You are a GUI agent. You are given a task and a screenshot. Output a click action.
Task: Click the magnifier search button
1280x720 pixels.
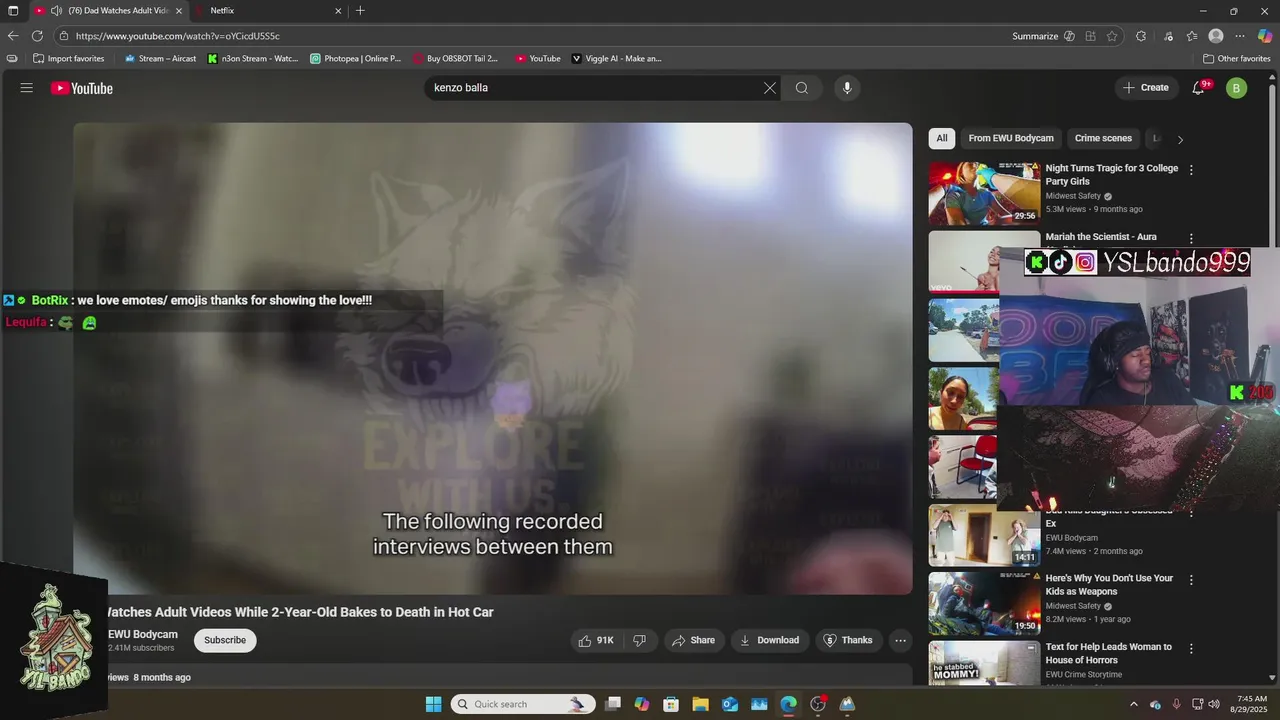click(802, 88)
